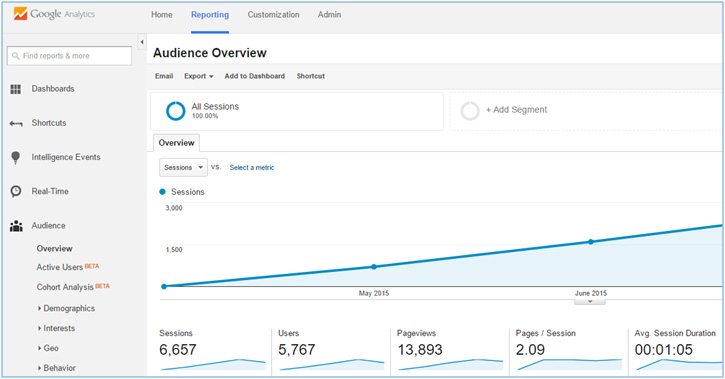Click the chart collapse handle below June 2015
Viewport: 725px width, 379px height.
[x=590, y=301]
